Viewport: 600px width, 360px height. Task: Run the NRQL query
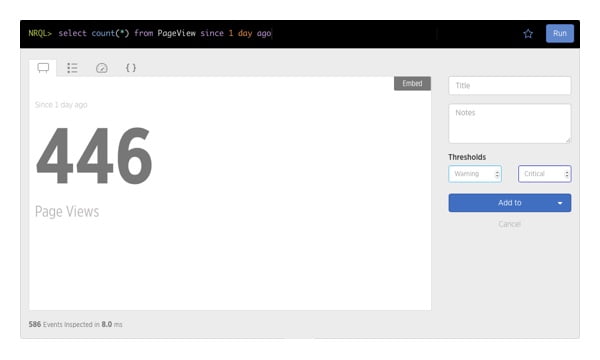click(x=559, y=33)
